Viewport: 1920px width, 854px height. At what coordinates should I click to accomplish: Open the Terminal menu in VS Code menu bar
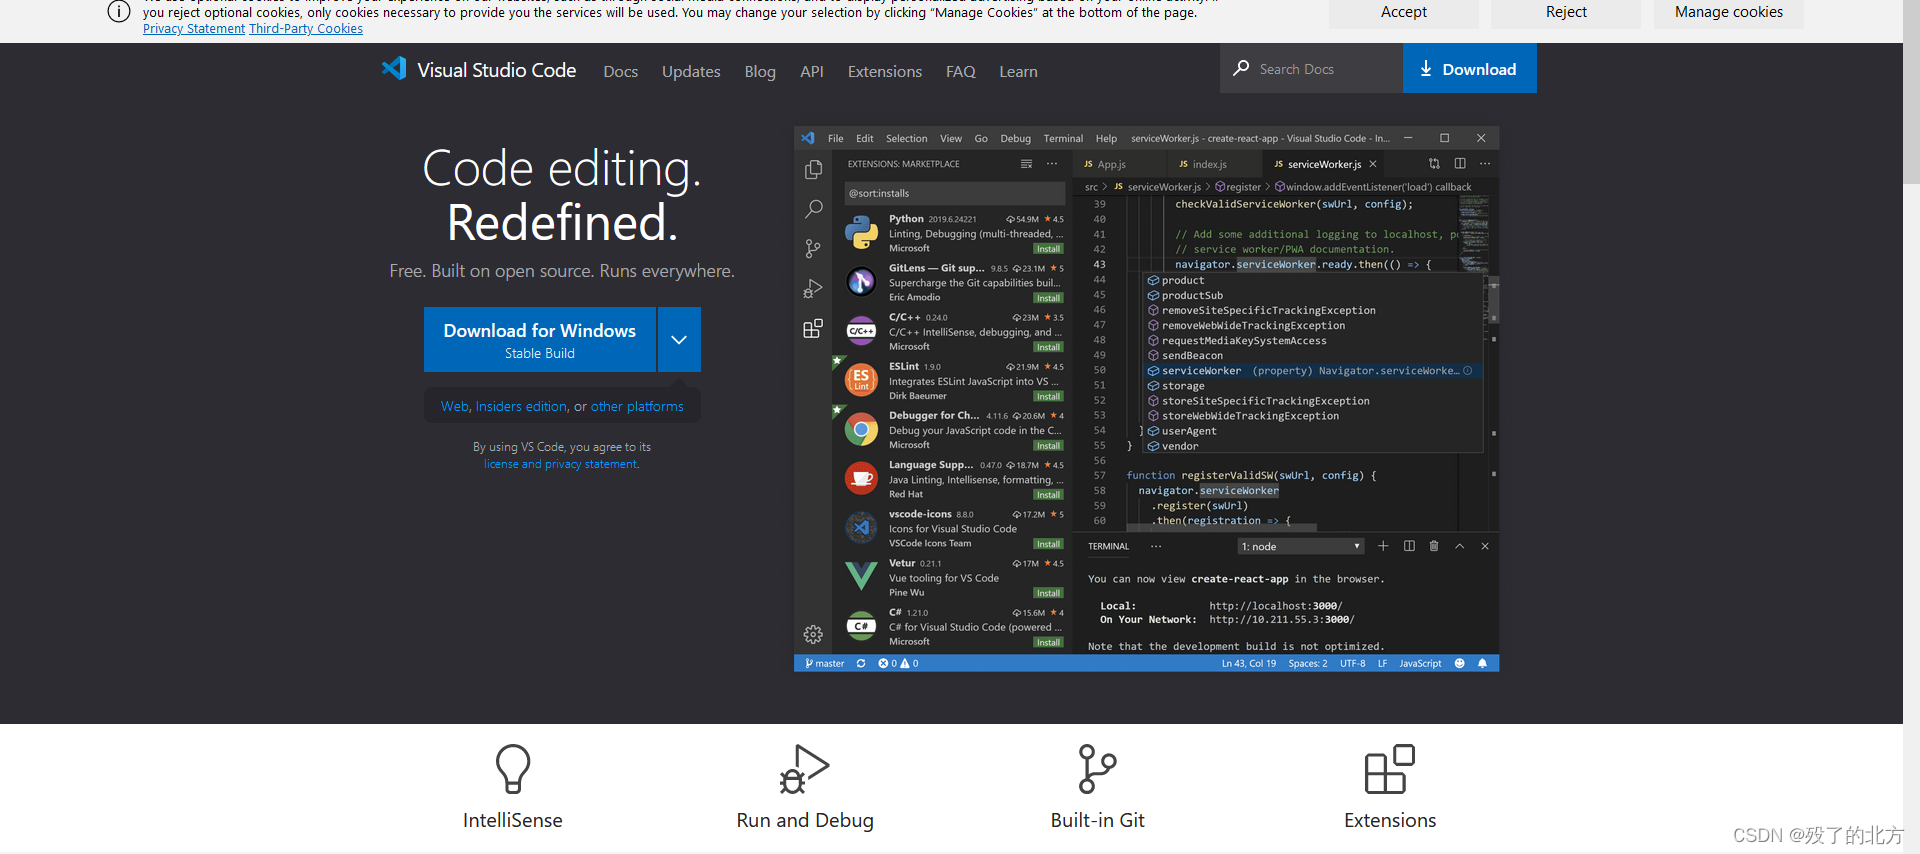(1063, 138)
